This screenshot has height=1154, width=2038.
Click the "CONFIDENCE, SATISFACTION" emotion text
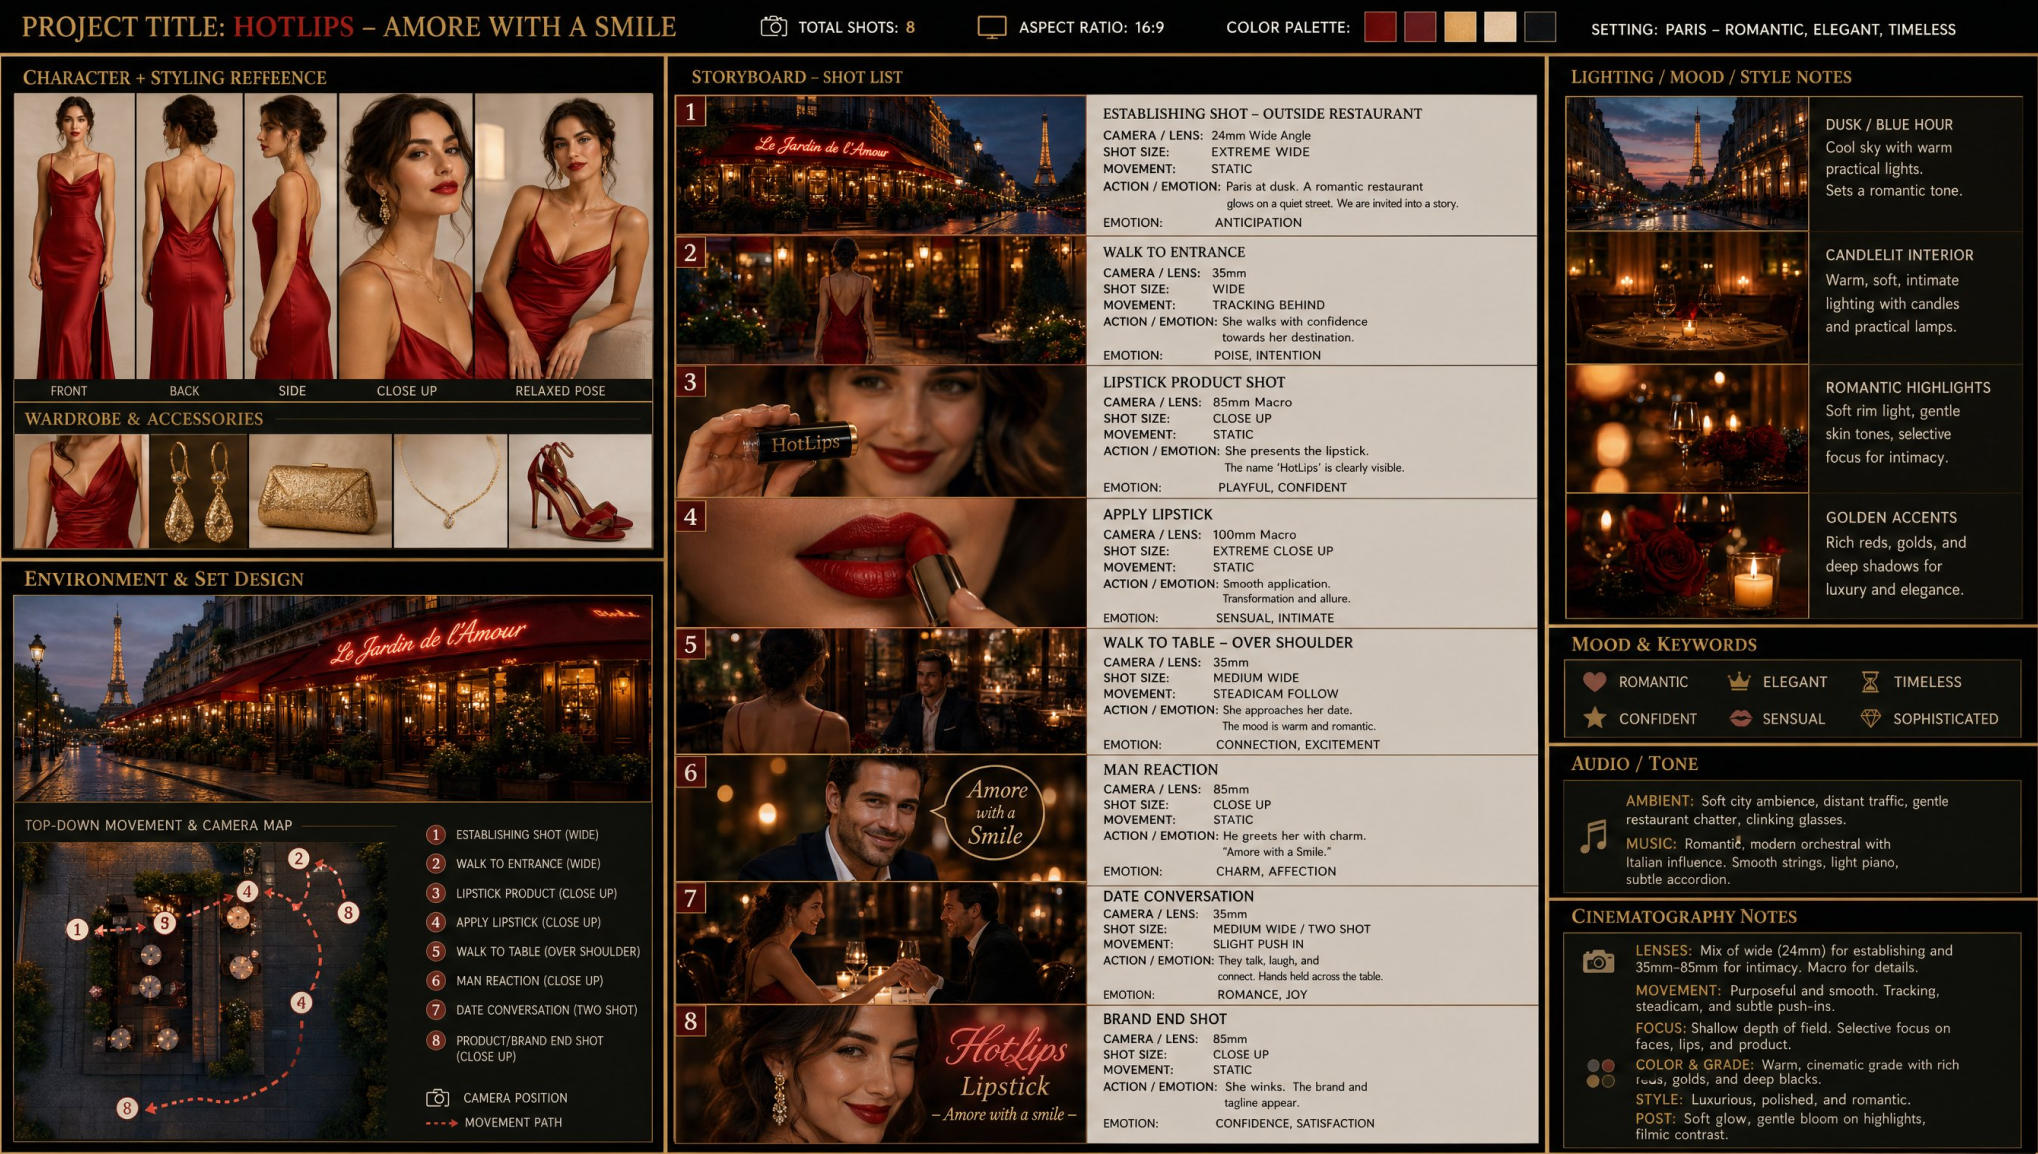tap(1295, 1123)
